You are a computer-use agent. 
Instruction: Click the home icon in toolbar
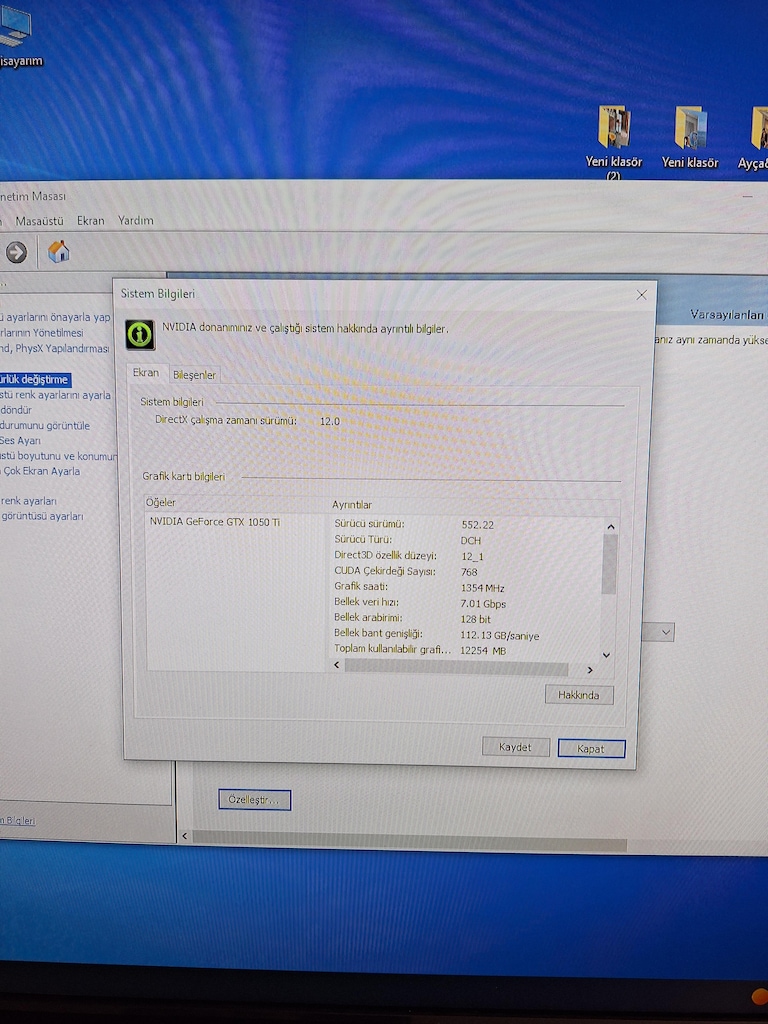[58, 251]
